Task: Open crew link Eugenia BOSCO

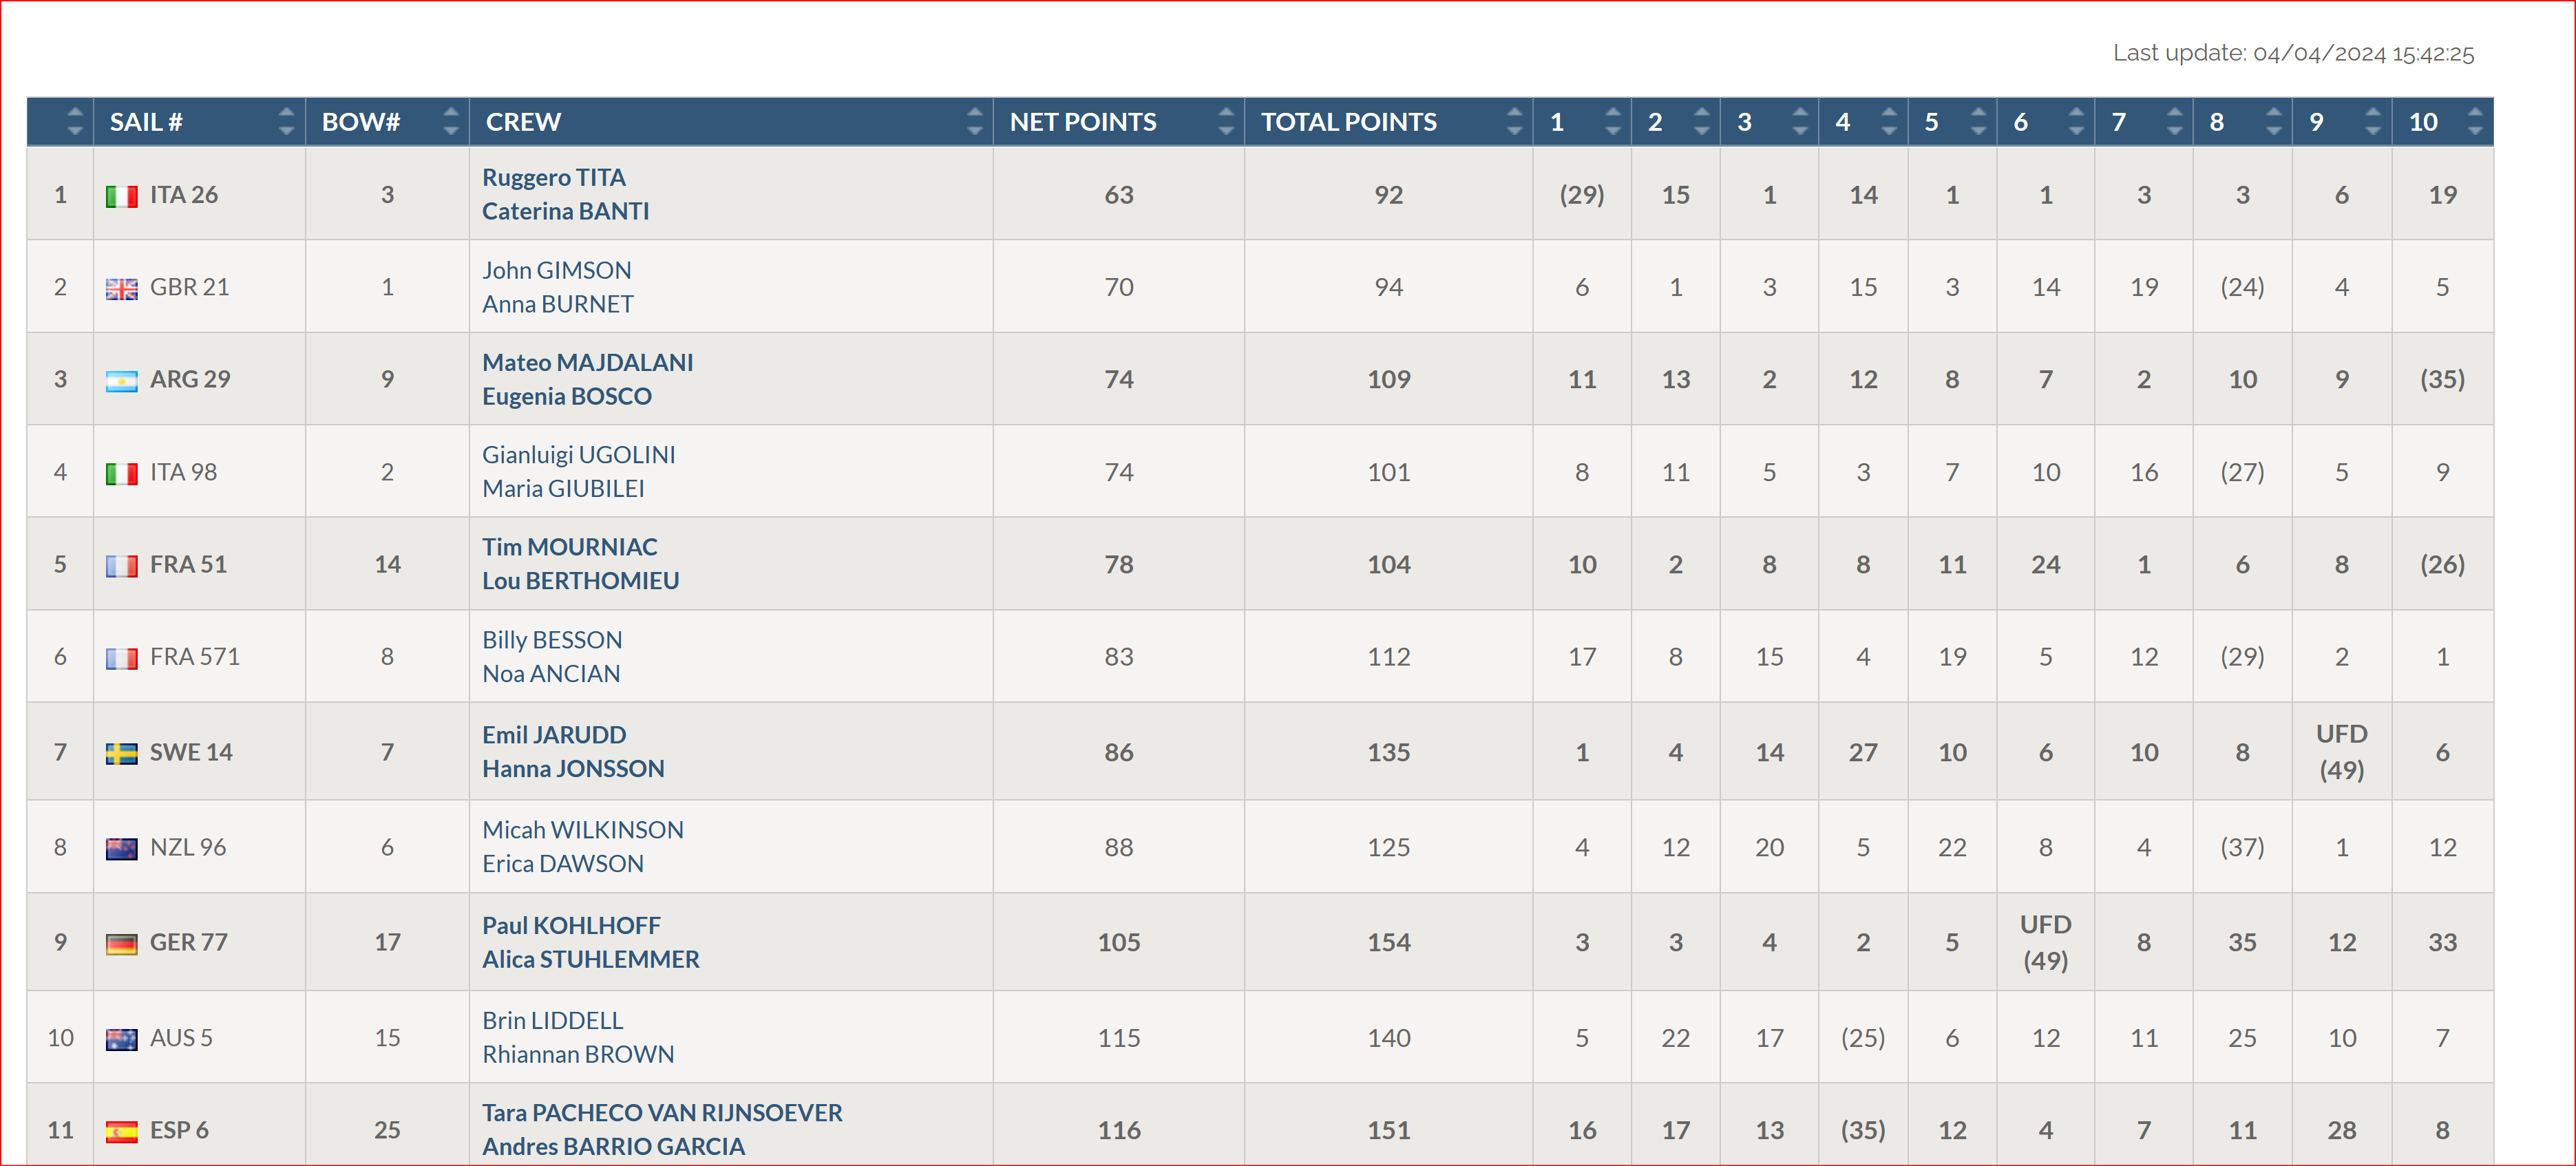Action: click(x=567, y=397)
